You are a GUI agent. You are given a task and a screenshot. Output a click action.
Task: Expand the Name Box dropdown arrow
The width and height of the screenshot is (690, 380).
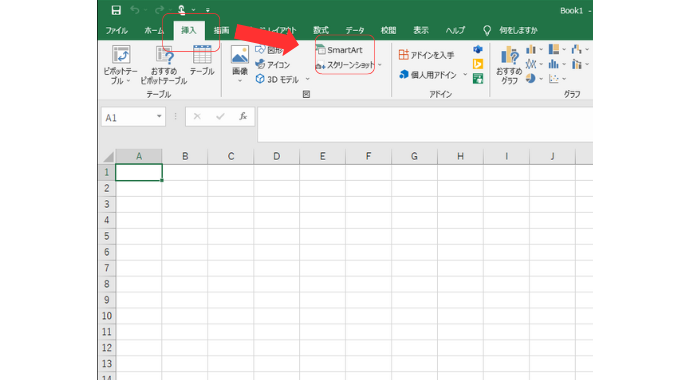click(159, 117)
